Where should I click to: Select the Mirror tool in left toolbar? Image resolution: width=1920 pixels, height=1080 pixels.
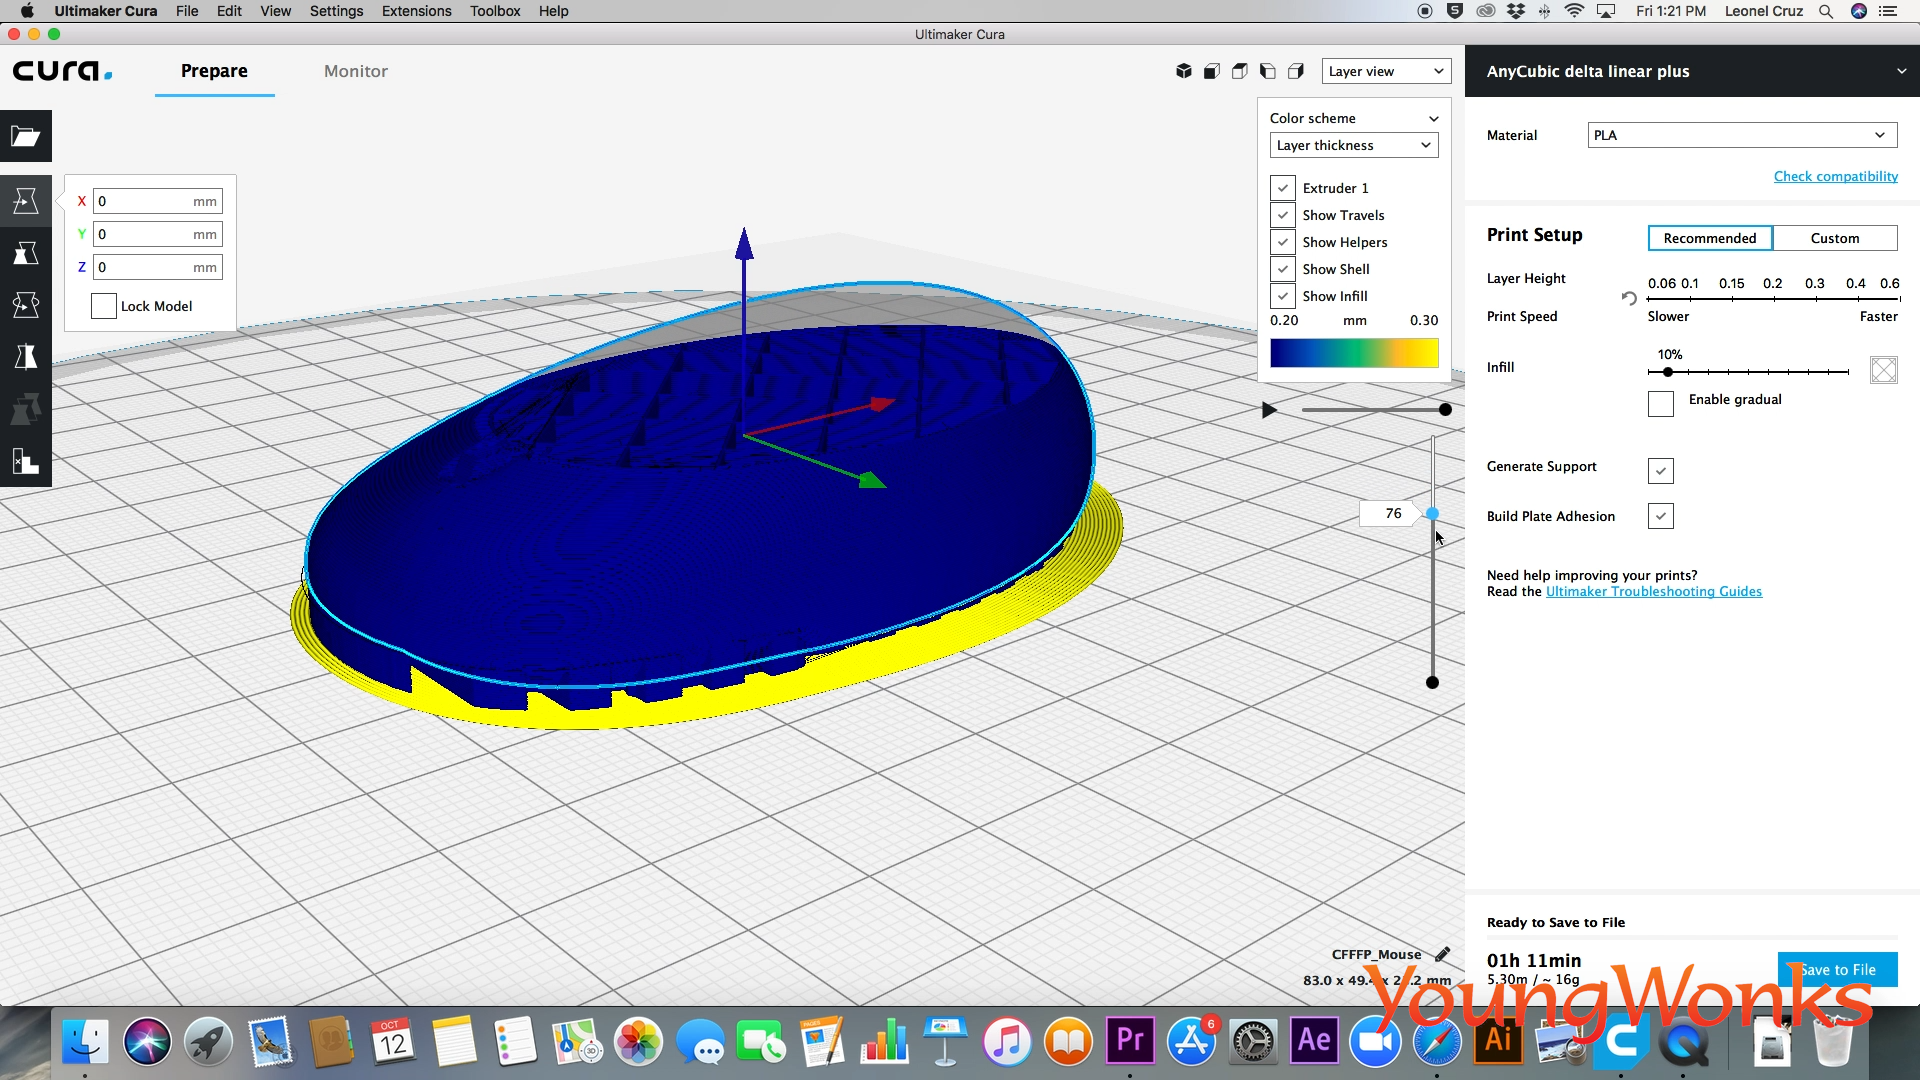point(26,357)
